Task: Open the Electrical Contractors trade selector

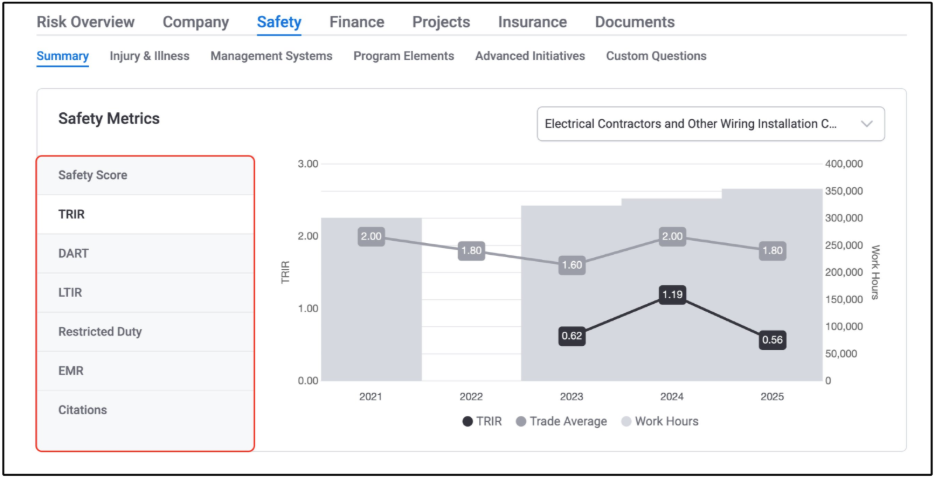Action: coord(710,124)
